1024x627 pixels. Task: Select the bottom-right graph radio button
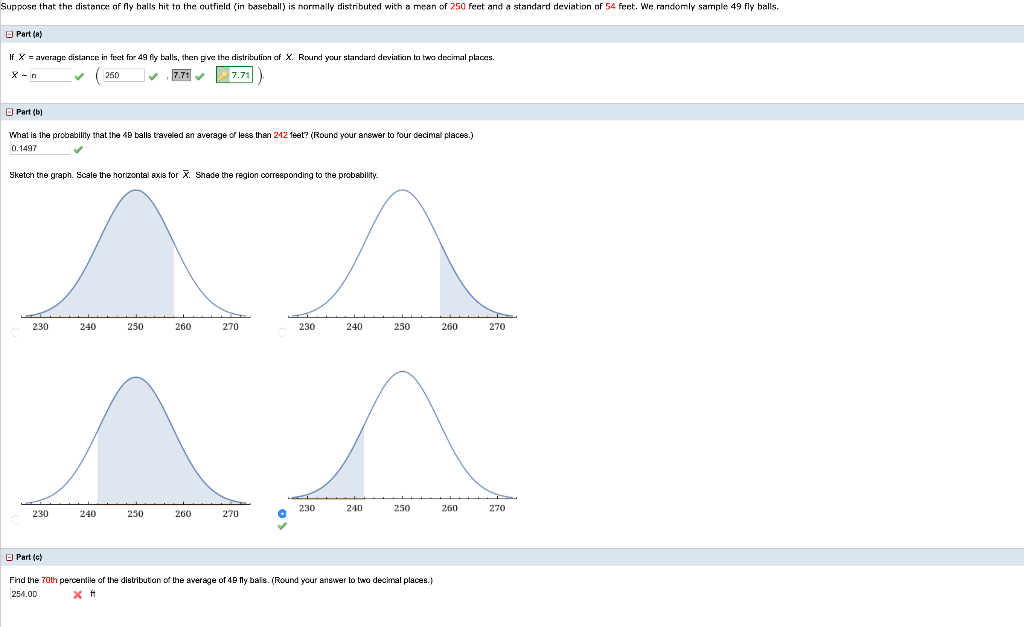[x=281, y=513]
